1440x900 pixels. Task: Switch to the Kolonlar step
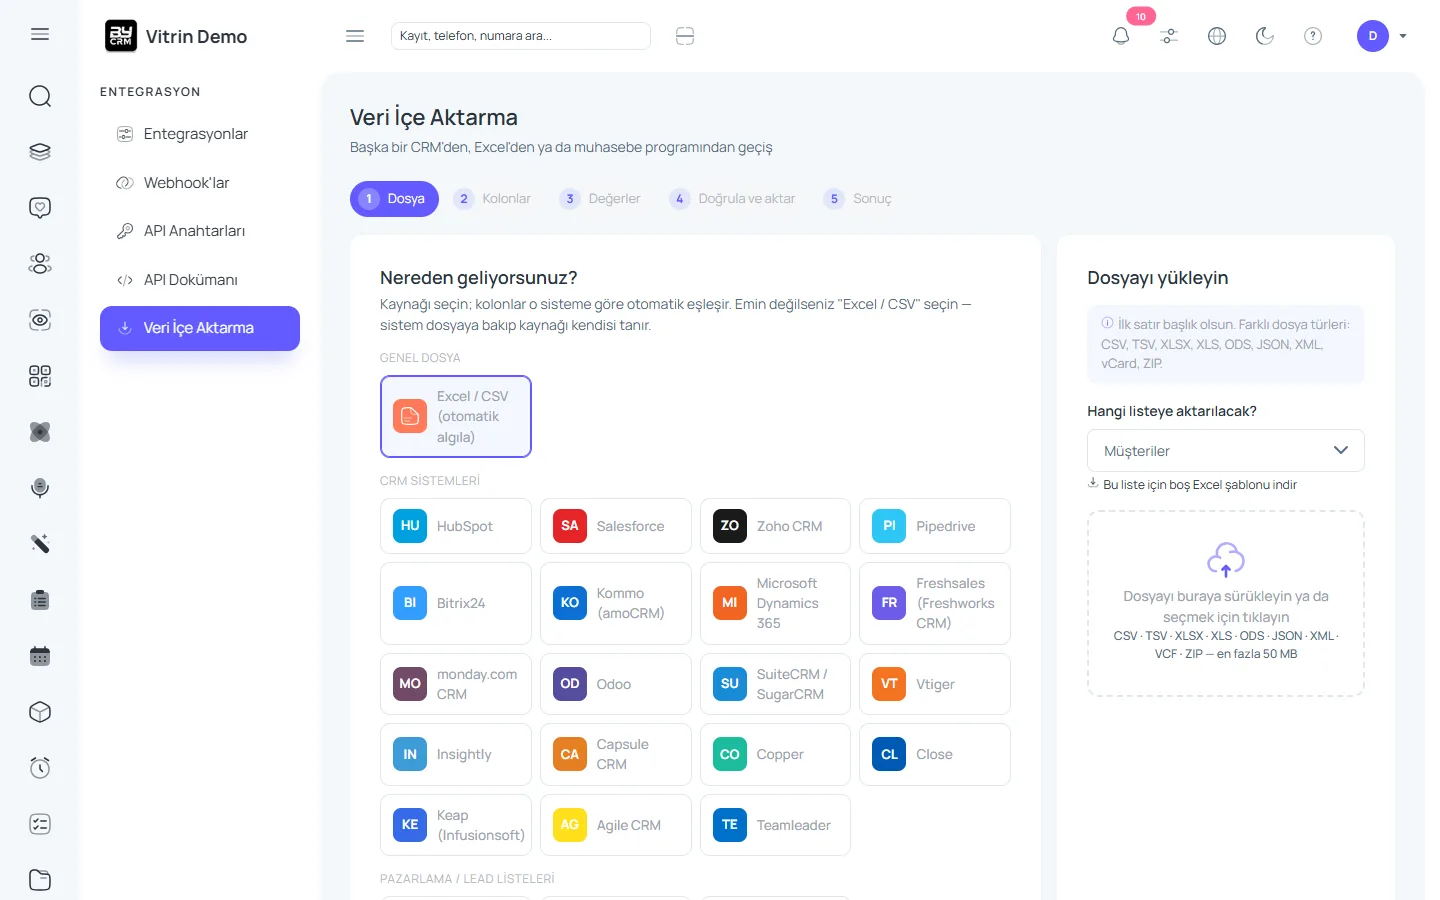click(x=493, y=199)
